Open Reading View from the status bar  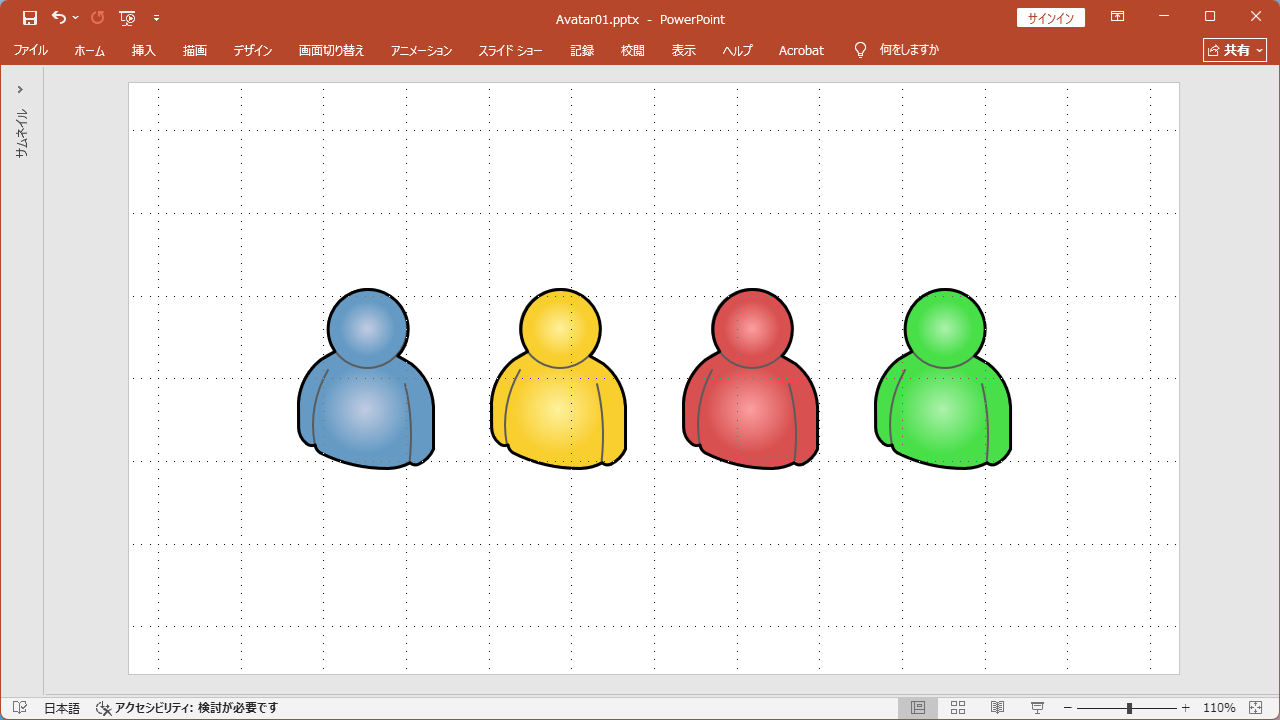tap(996, 707)
